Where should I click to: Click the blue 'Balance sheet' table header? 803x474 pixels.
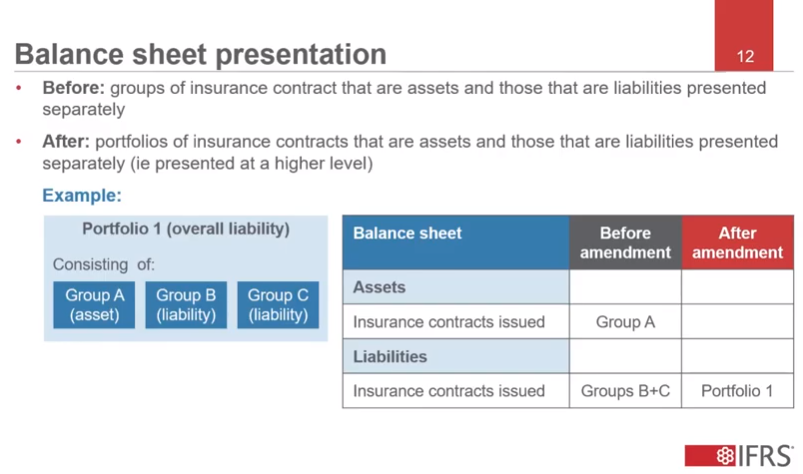[x=407, y=233]
